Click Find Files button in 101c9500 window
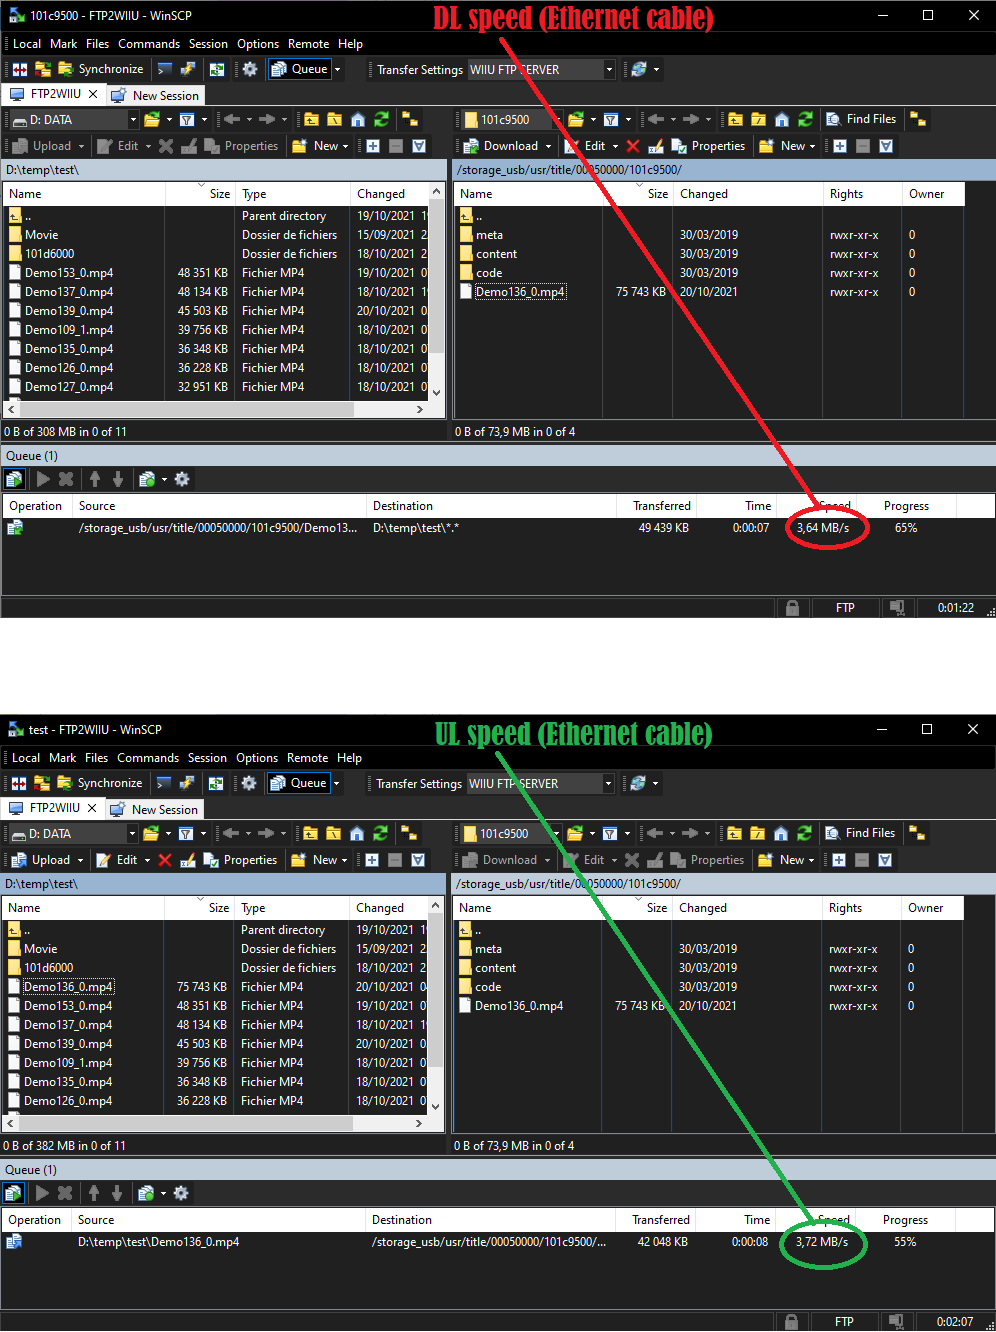996x1332 pixels. [861, 119]
